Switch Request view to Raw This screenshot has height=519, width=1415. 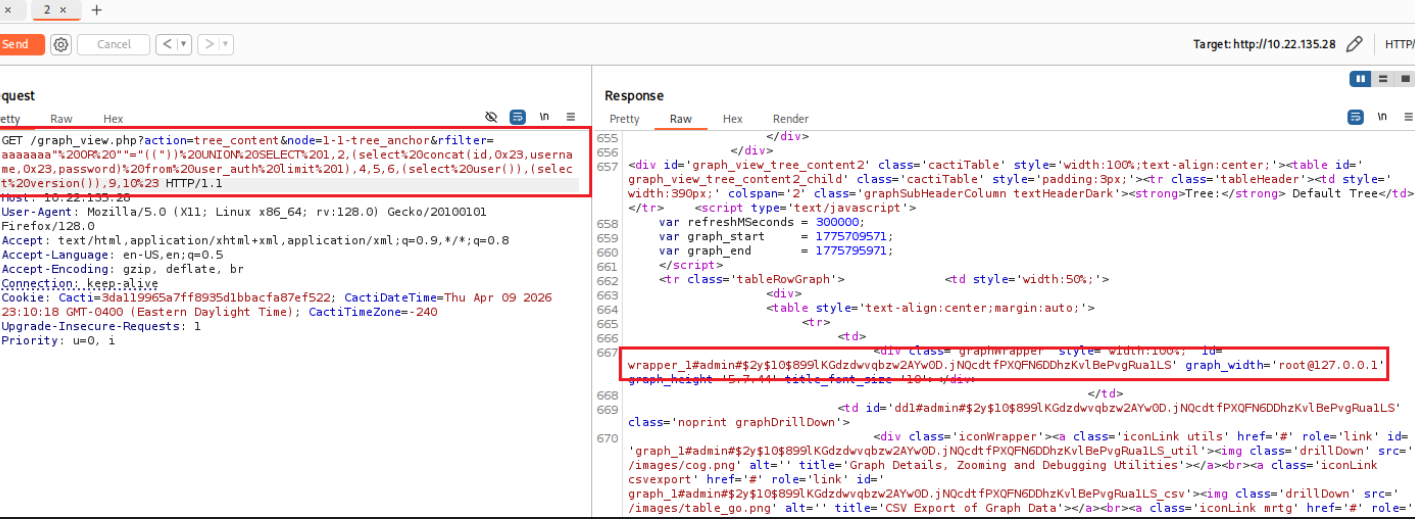pyautogui.click(x=61, y=119)
